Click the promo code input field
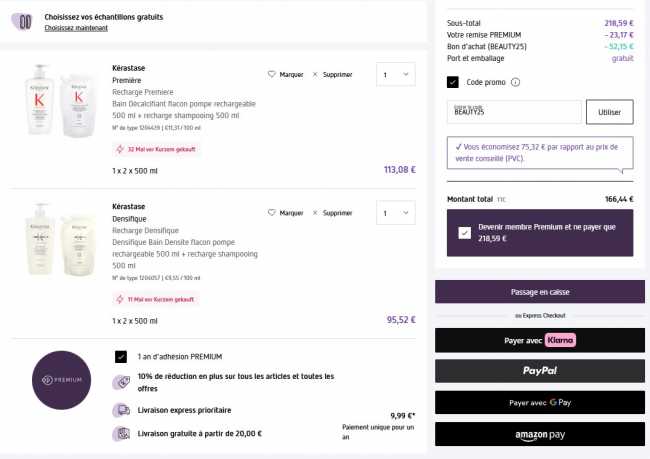 [514, 112]
